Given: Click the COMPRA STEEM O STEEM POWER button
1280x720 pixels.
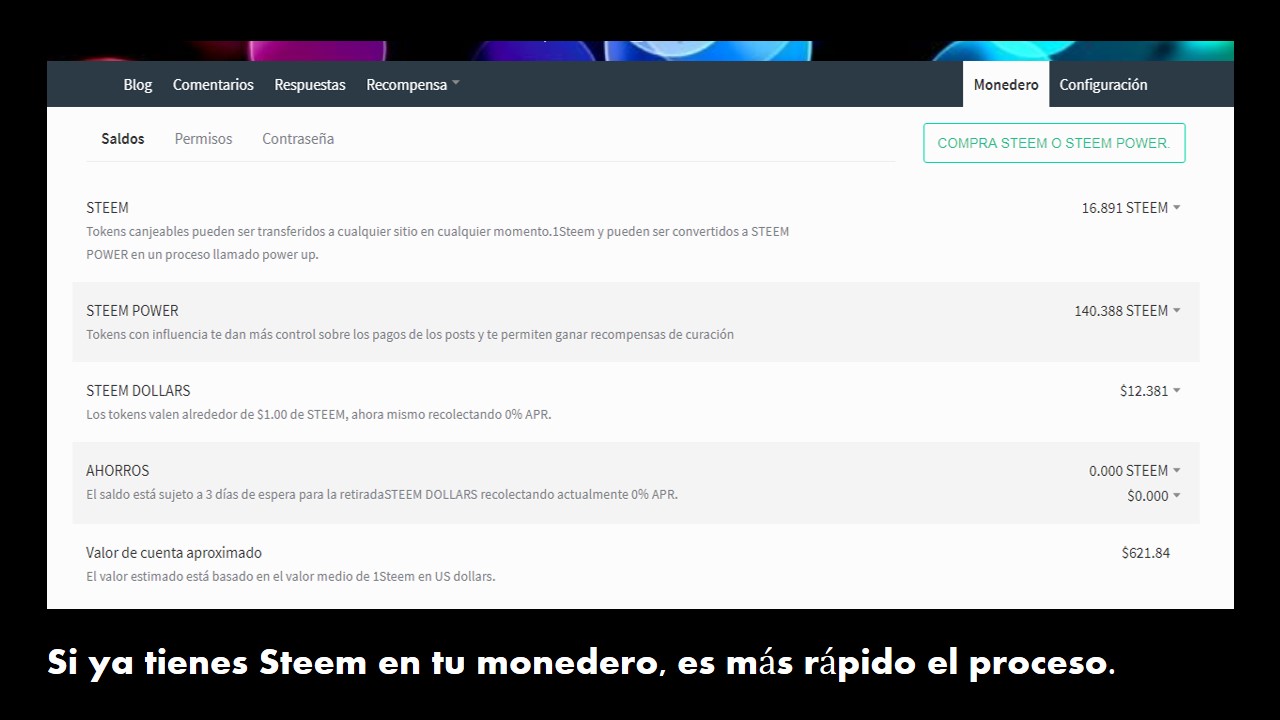Looking at the screenshot, I should [1054, 143].
